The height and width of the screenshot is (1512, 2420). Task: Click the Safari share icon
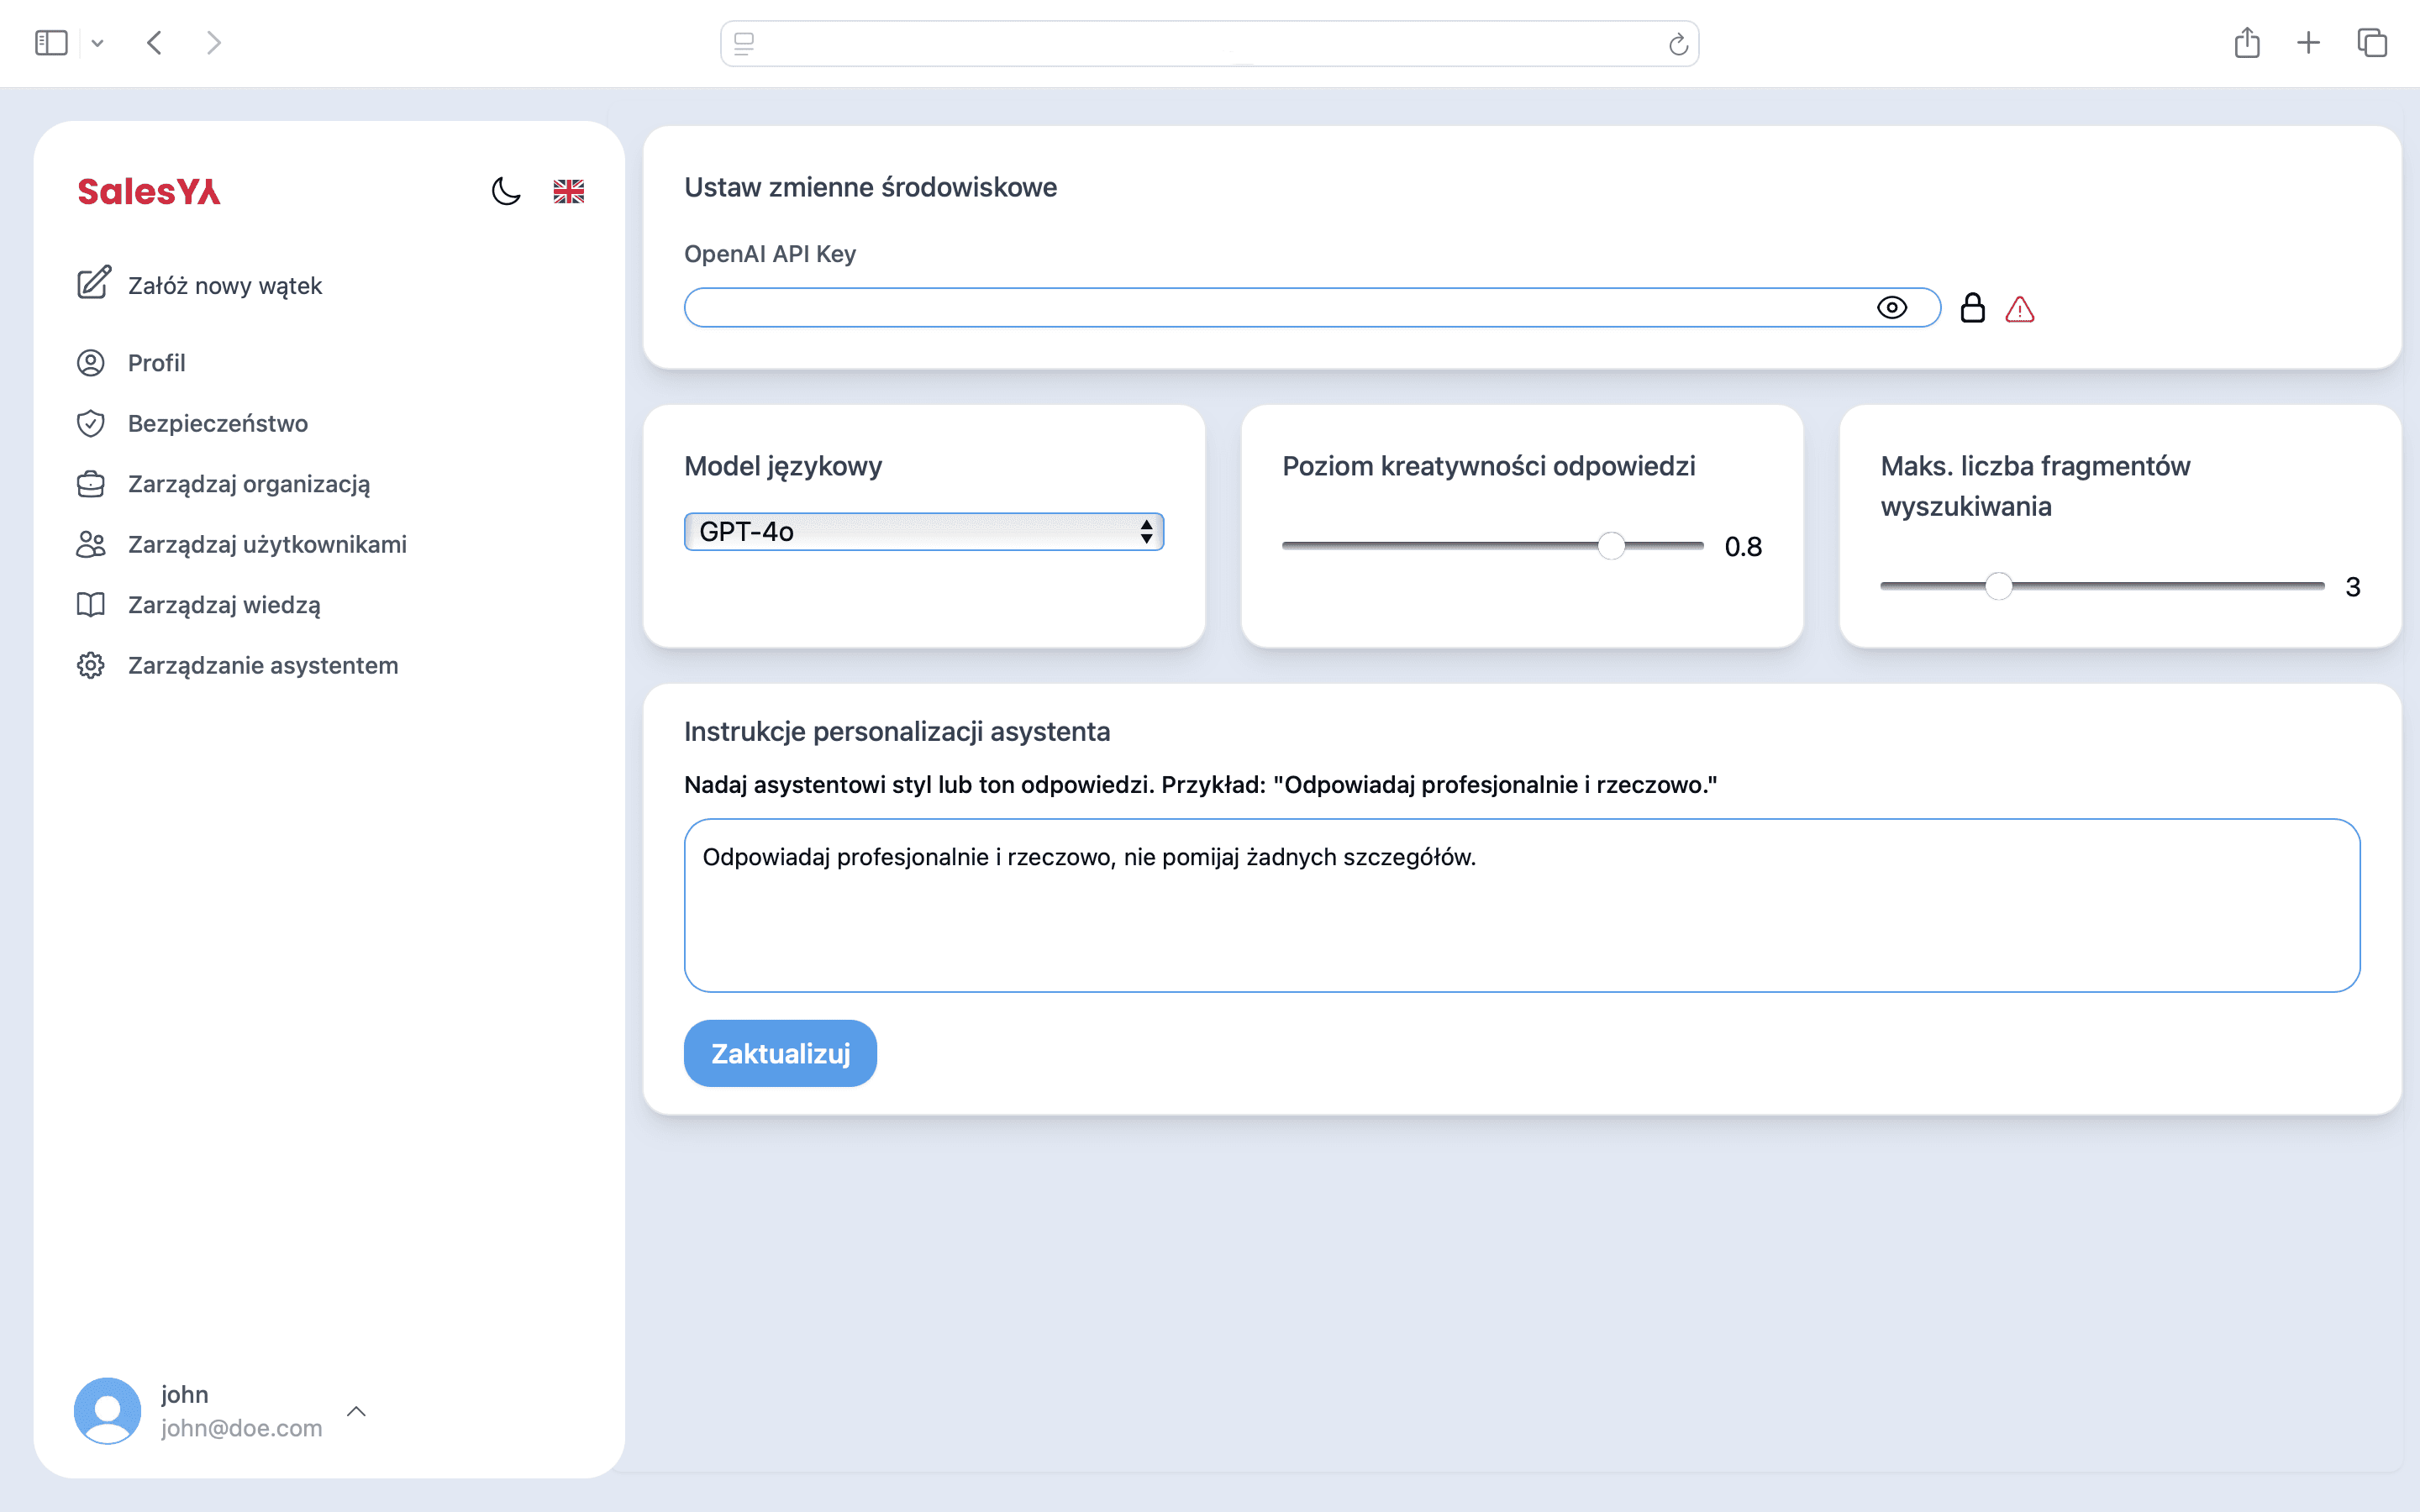tap(2246, 43)
